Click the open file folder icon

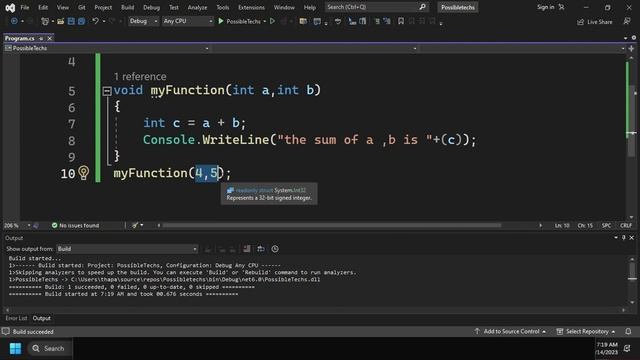[60, 21]
